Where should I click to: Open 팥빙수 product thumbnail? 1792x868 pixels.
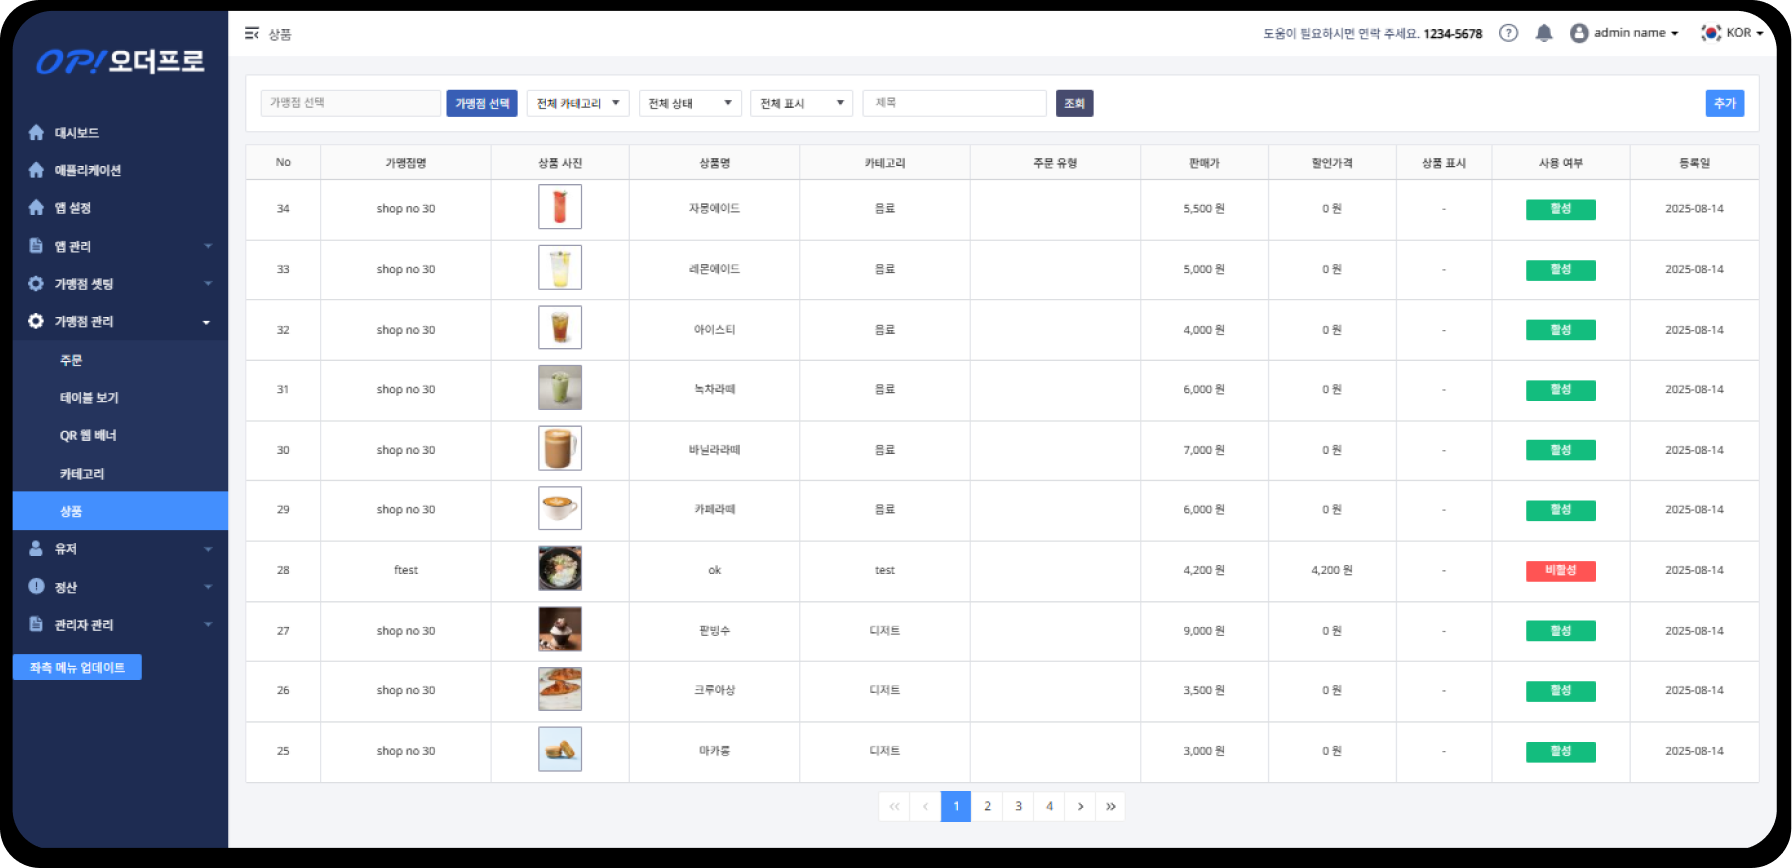coord(560,629)
